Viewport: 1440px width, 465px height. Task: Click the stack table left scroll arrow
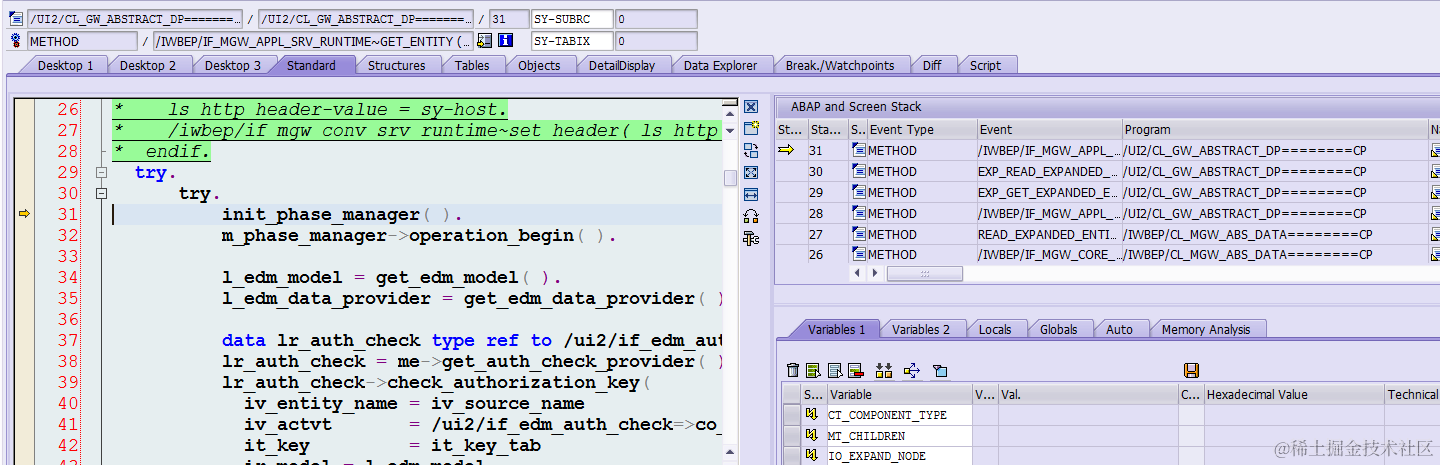[856, 273]
